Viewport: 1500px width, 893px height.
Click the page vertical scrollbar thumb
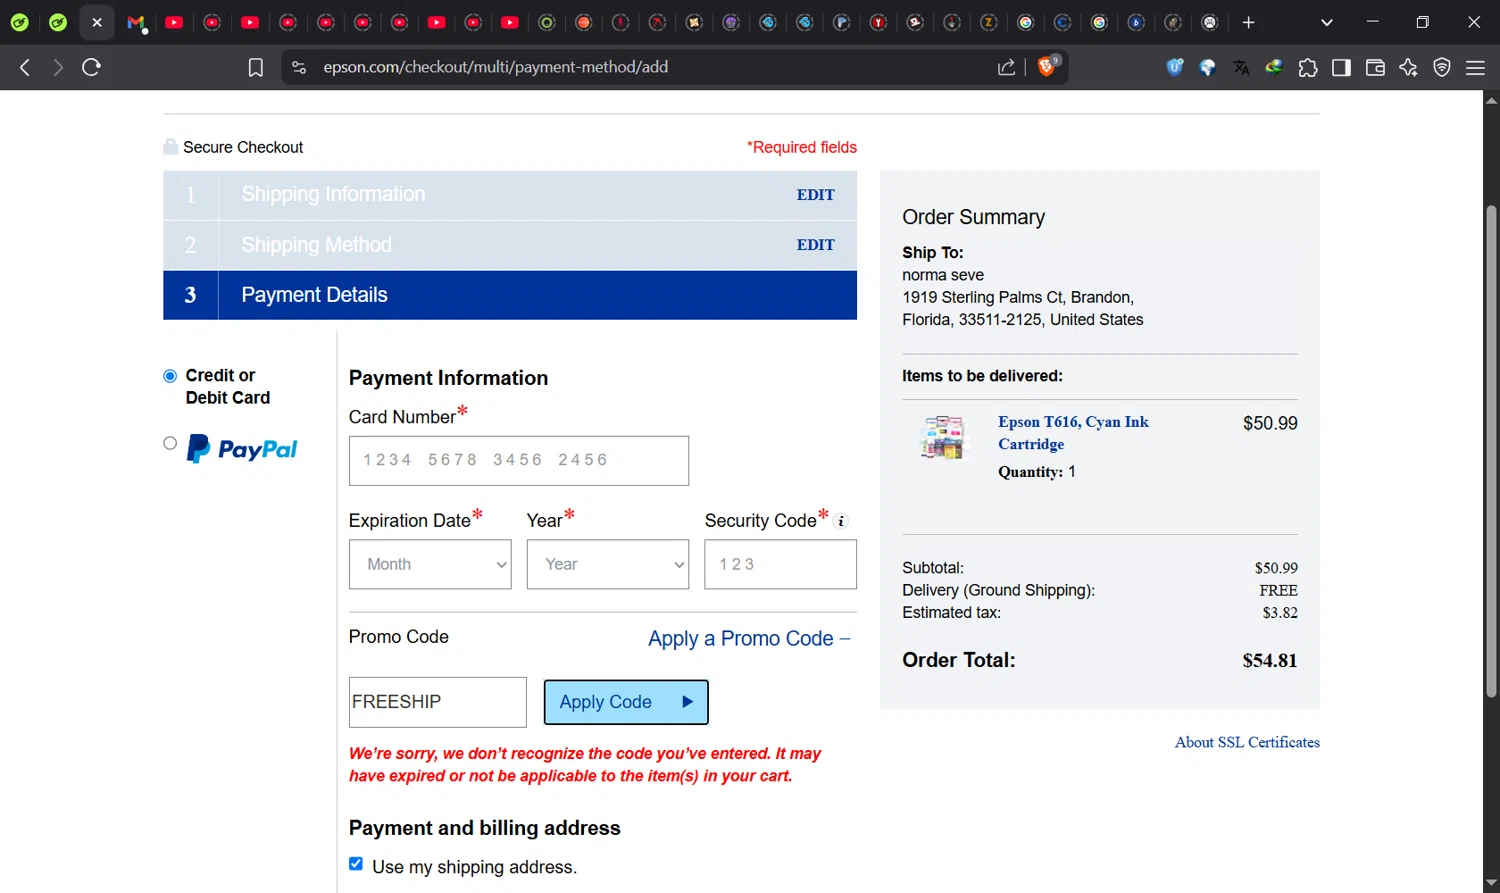(x=1491, y=450)
